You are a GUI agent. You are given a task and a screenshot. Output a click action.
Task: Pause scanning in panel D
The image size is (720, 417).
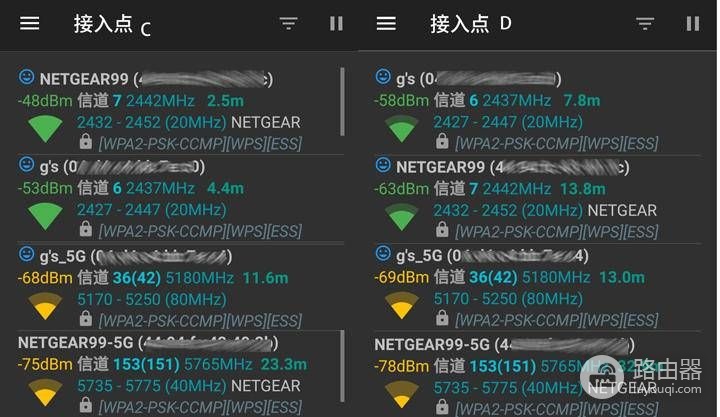click(x=693, y=23)
